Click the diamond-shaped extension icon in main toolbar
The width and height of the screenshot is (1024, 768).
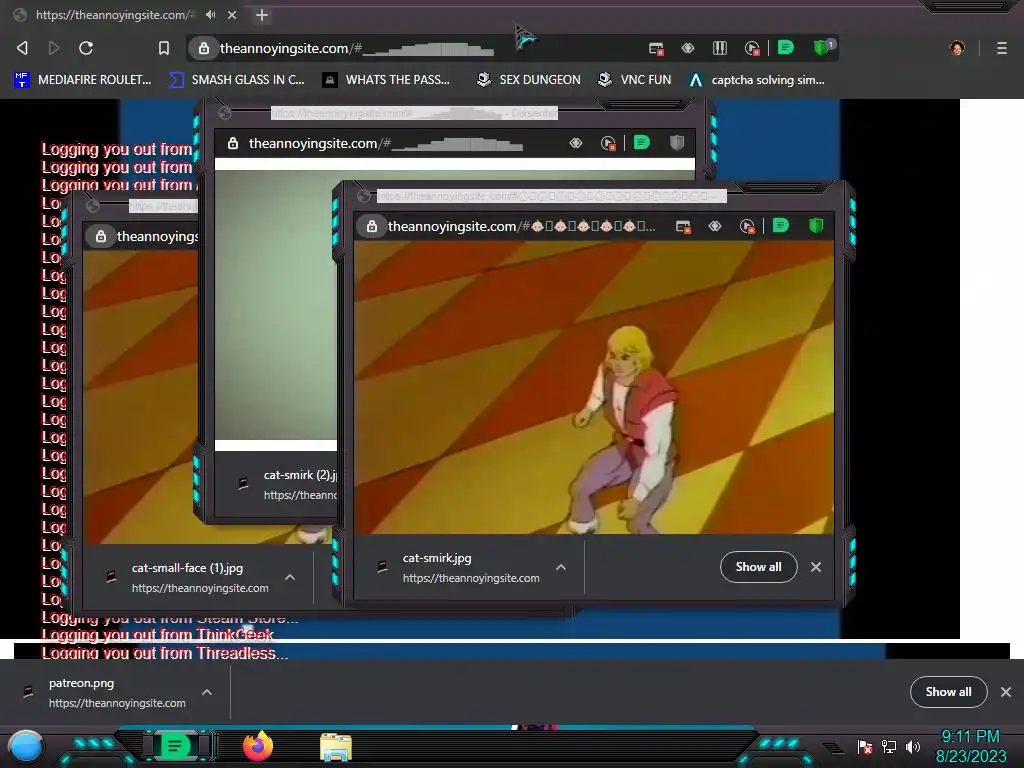[x=688, y=48]
